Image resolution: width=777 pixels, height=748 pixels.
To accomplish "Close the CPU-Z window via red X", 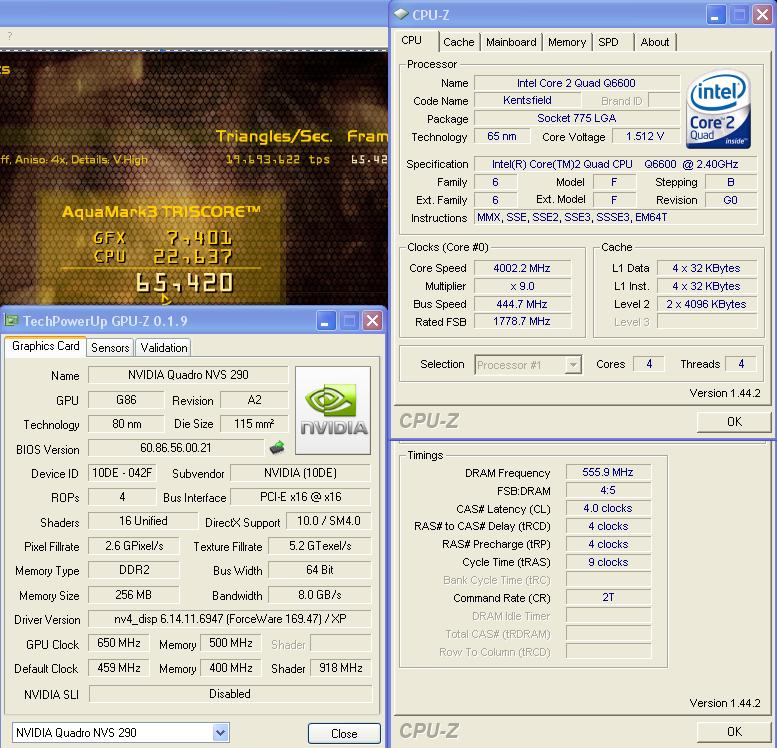I will point(762,15).
